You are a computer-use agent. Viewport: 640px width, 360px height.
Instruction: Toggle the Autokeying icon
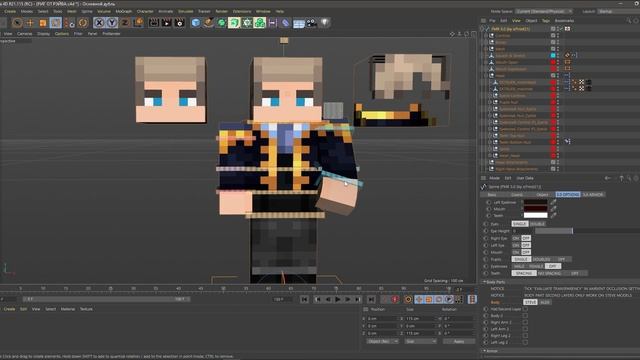point(395,300)
